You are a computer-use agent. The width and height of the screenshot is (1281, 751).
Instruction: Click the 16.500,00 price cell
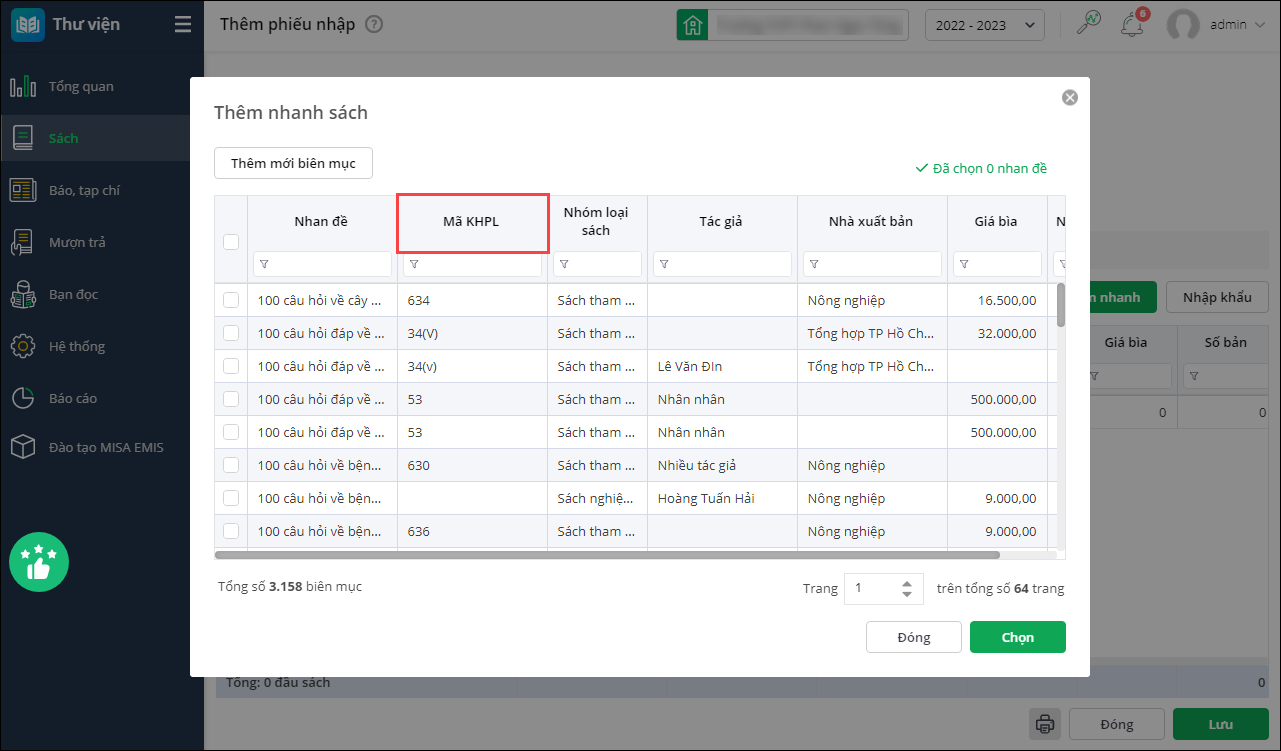[x=997, y=300]
